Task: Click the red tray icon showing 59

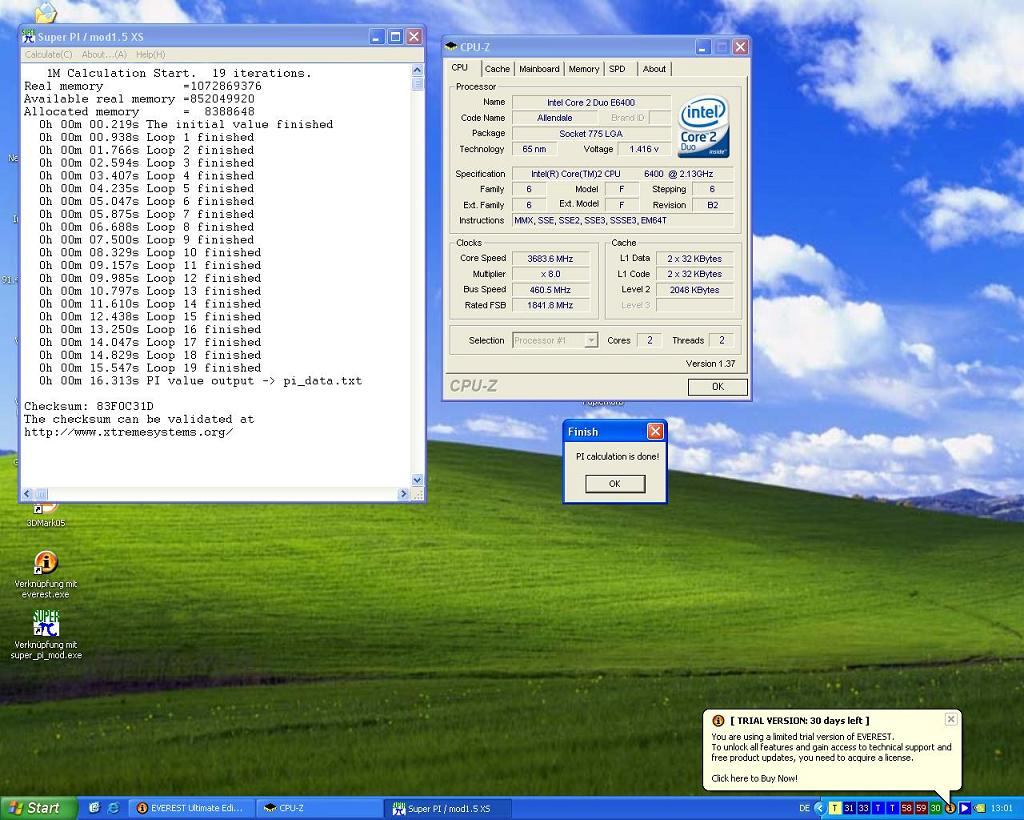Action: [x=921, y=808]
